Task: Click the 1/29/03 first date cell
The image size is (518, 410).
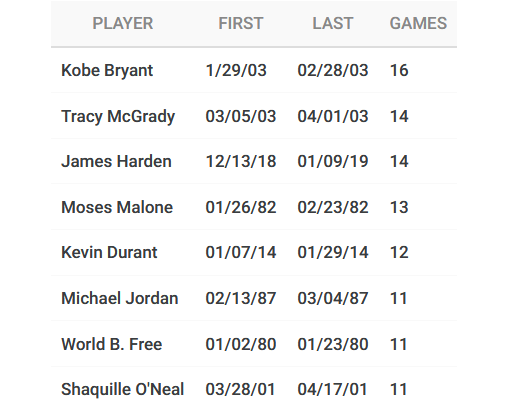Action: (x=236, y=71)
